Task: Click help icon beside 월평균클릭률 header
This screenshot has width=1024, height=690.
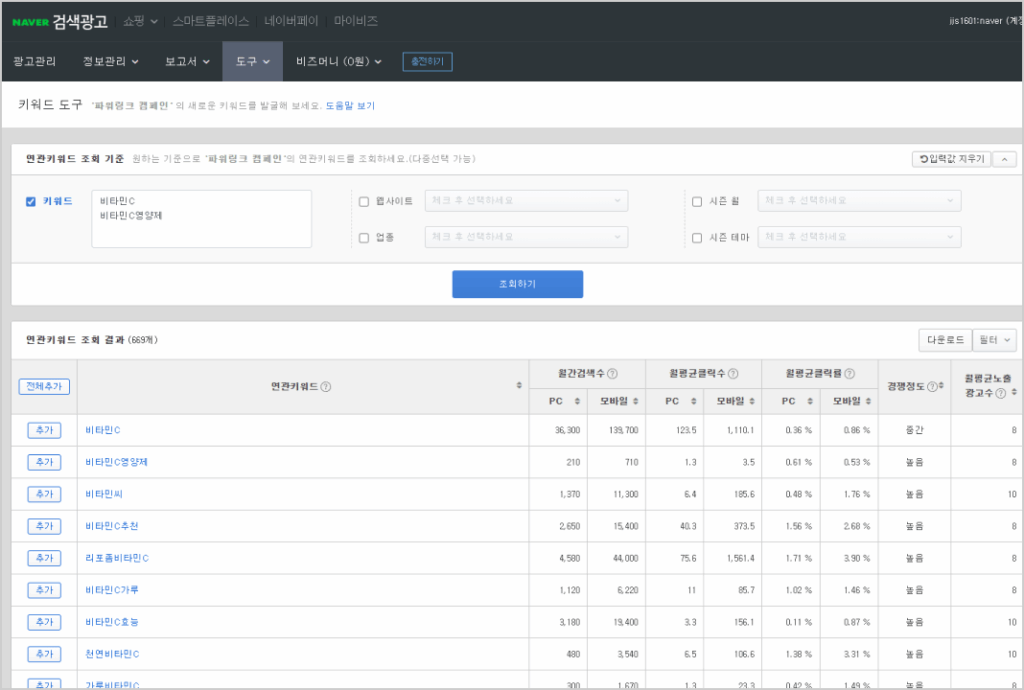Action: (x=849, y=374)
